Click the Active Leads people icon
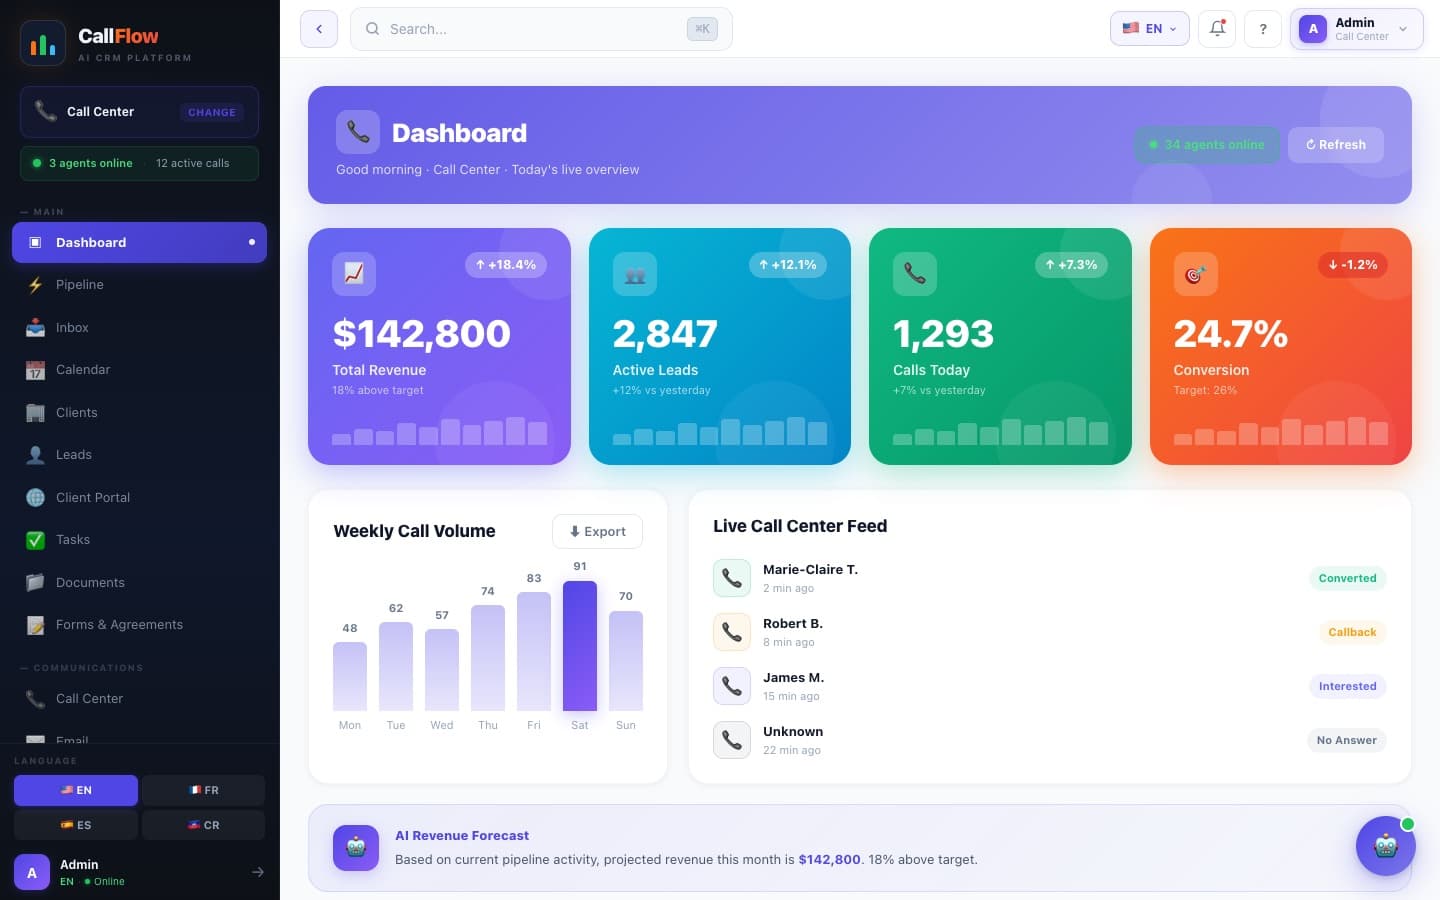 635,273
